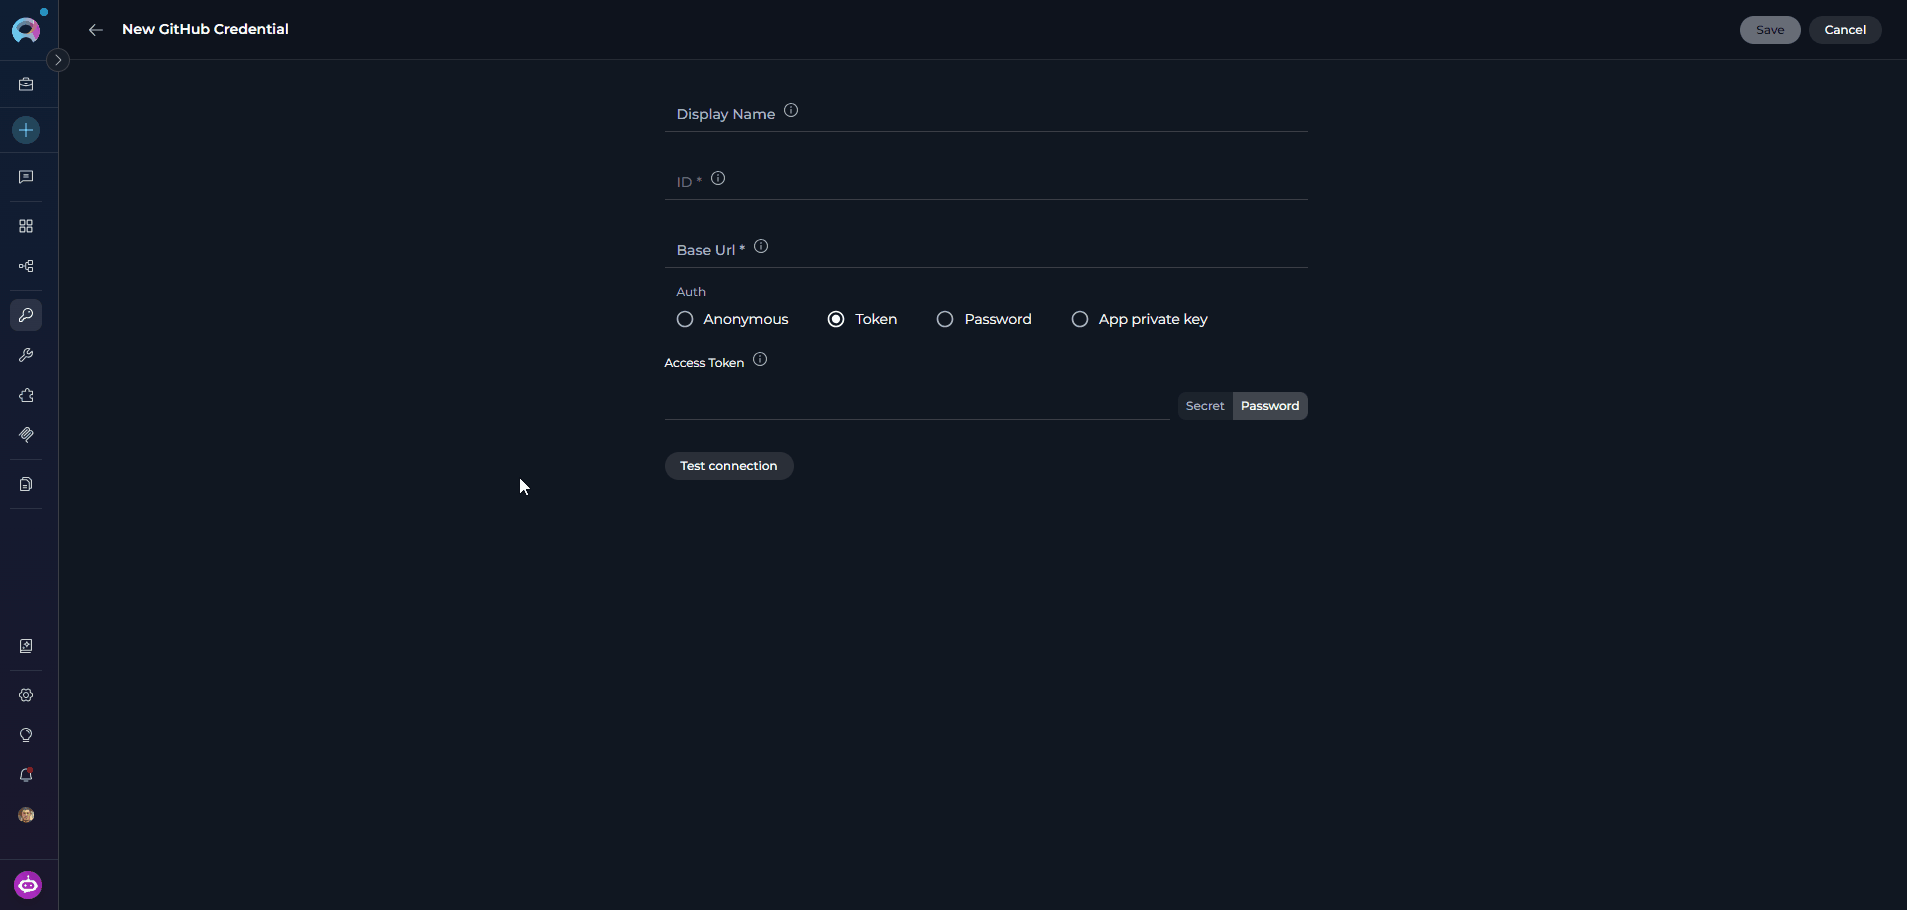The height and width of the screenshot is (910, 1907).
Task: Click the Cancel button
Action: (x=1845, y=30)
